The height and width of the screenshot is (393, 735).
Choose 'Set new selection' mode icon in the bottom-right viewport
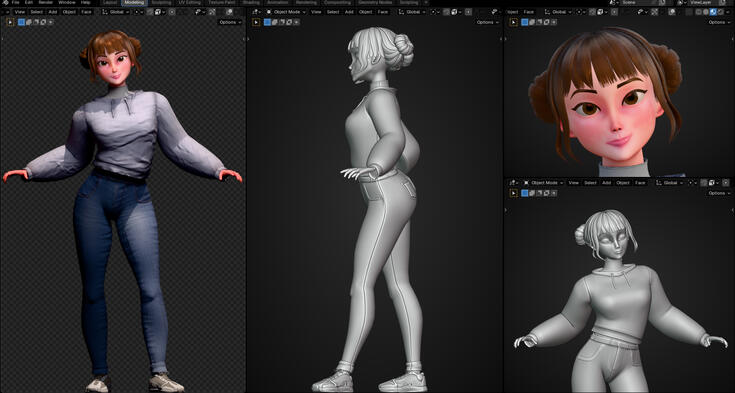click(525, 193)
